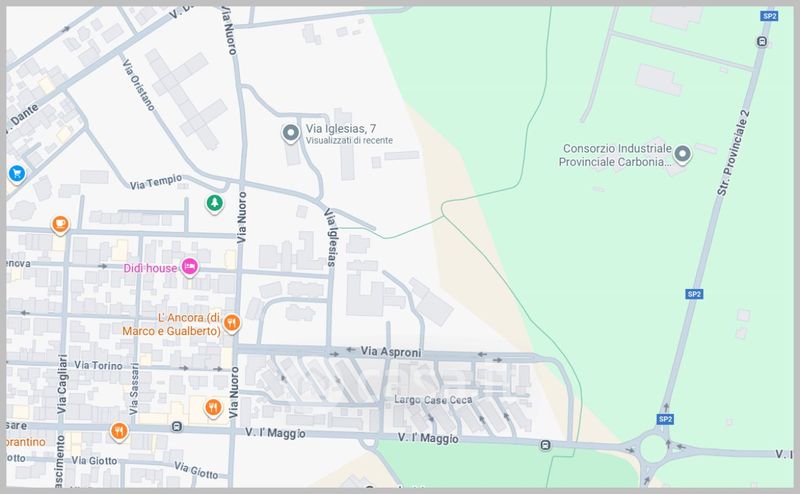Select the Consorzio Industriale Provinciale Carbonia pin
Screen dimensions: 800x494
(683, 154)
